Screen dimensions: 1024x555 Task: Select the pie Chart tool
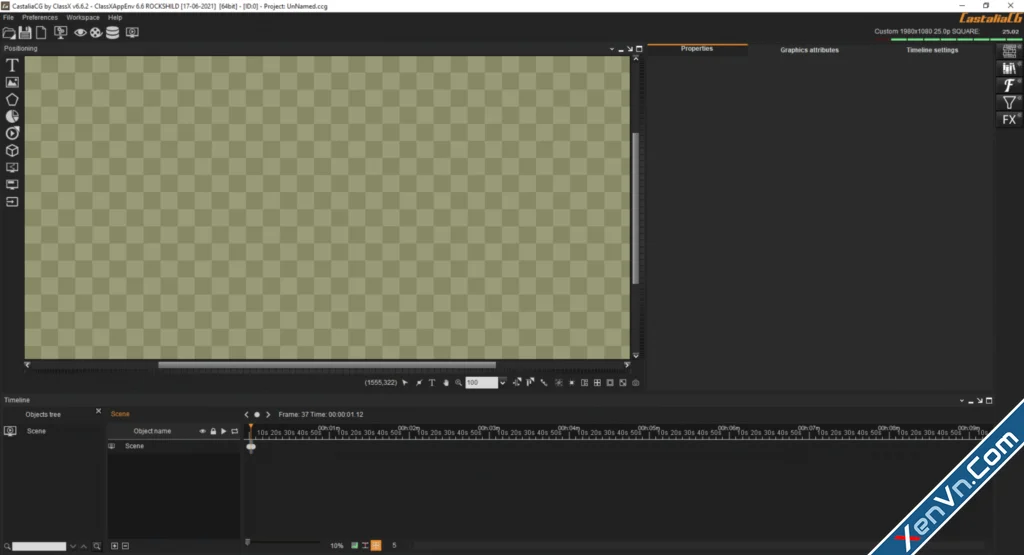(x=12, y=116)
